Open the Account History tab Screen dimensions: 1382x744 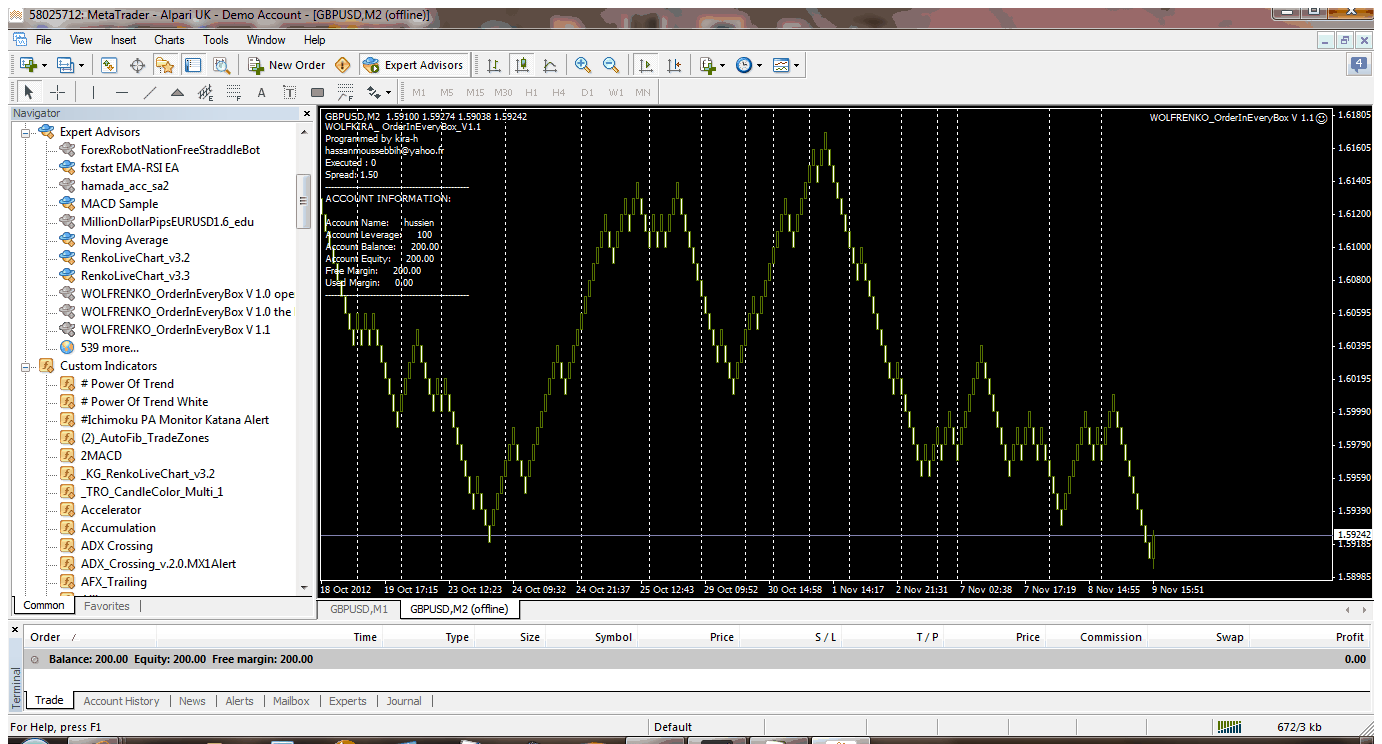click(121, 701)
